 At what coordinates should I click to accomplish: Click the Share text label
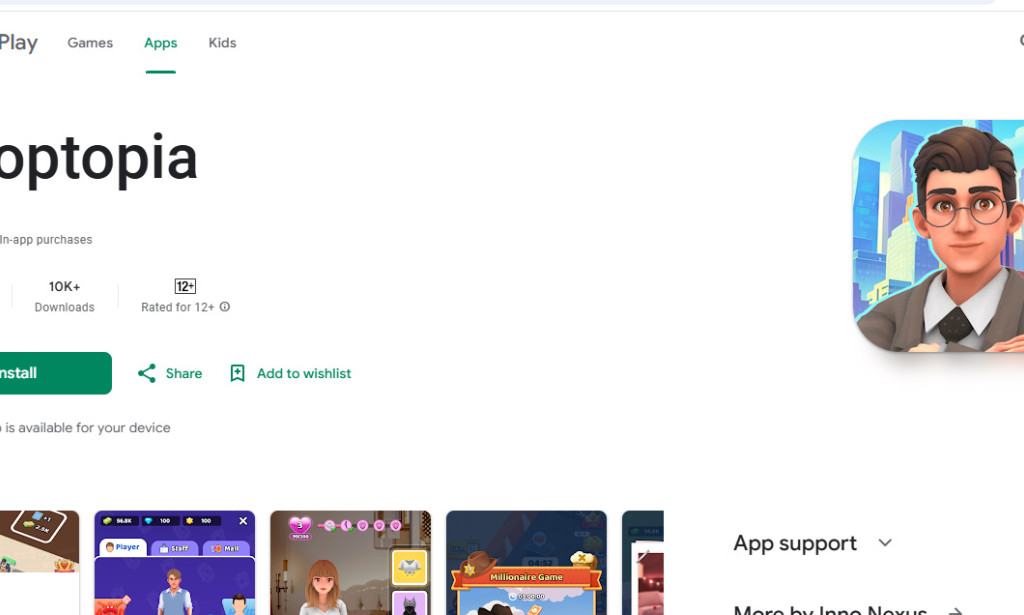tap(184, 373)
